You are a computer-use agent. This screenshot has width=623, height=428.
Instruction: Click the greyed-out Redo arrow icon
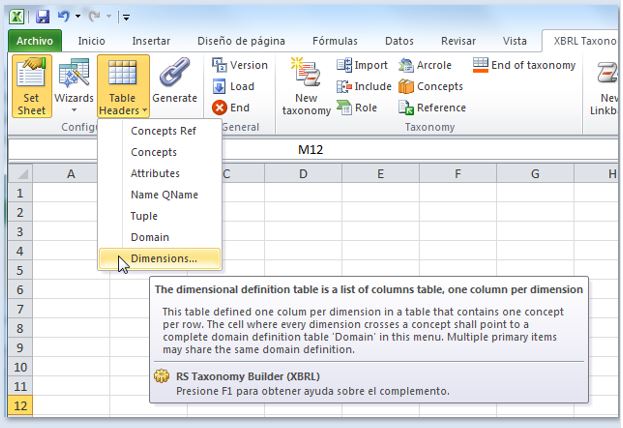(95, 17)
